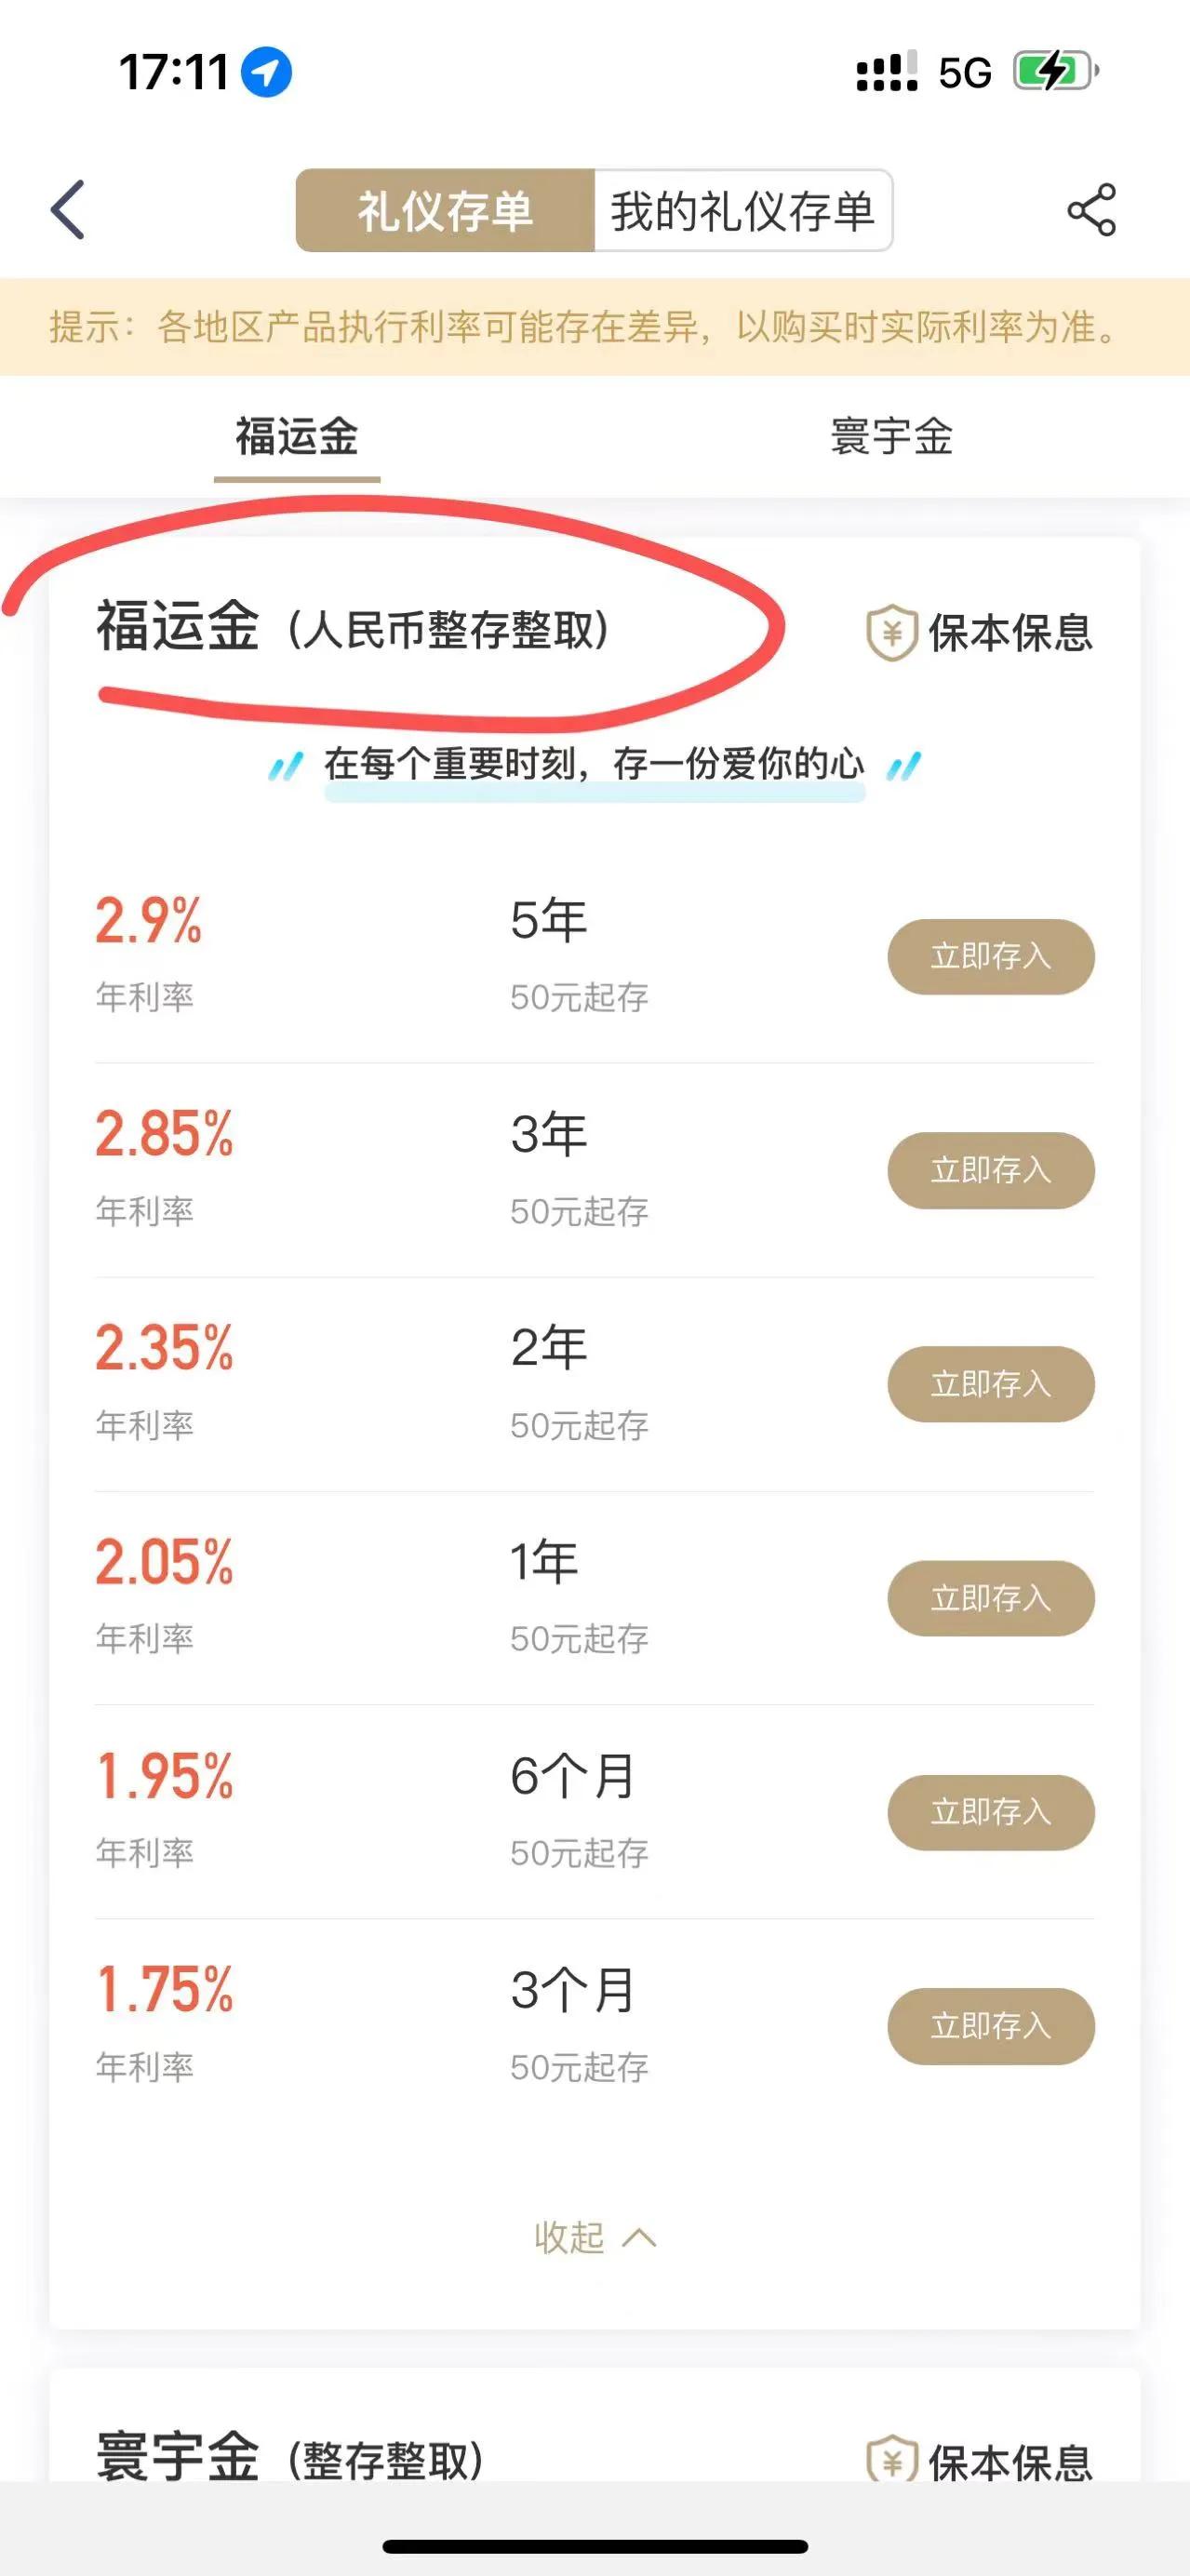1190x2576 pixels.
Task: Deposit now for the 5年 2.9% product
Action: pyautogui.click(x=991, y=957)
